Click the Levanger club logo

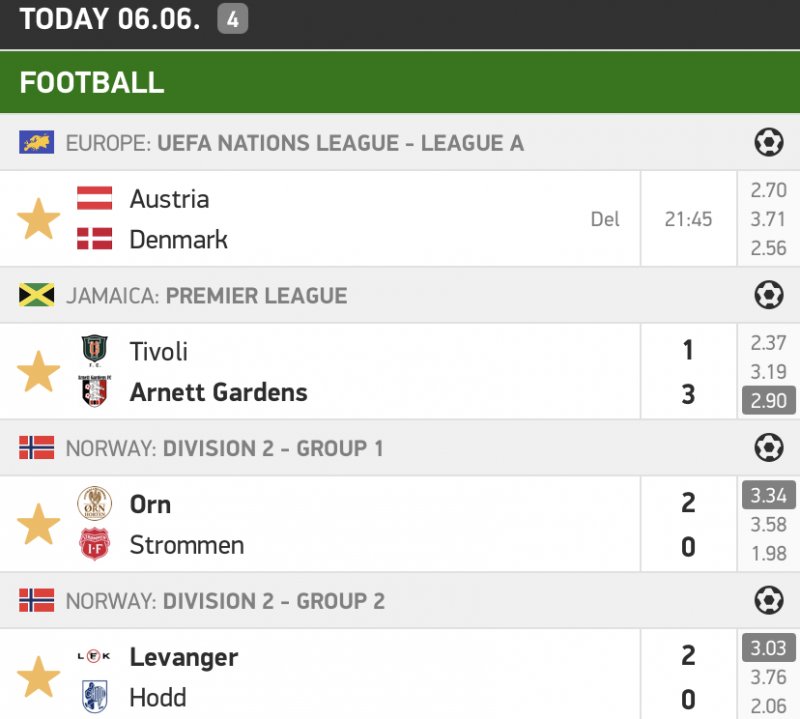pyautogui.click(x=95, y=657)
